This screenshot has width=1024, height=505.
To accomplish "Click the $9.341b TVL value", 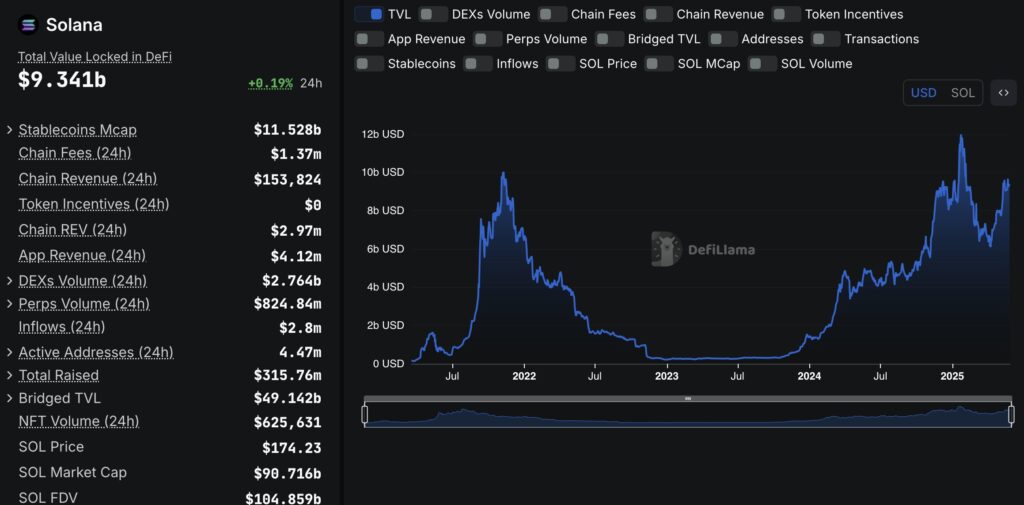I will 61,80.
